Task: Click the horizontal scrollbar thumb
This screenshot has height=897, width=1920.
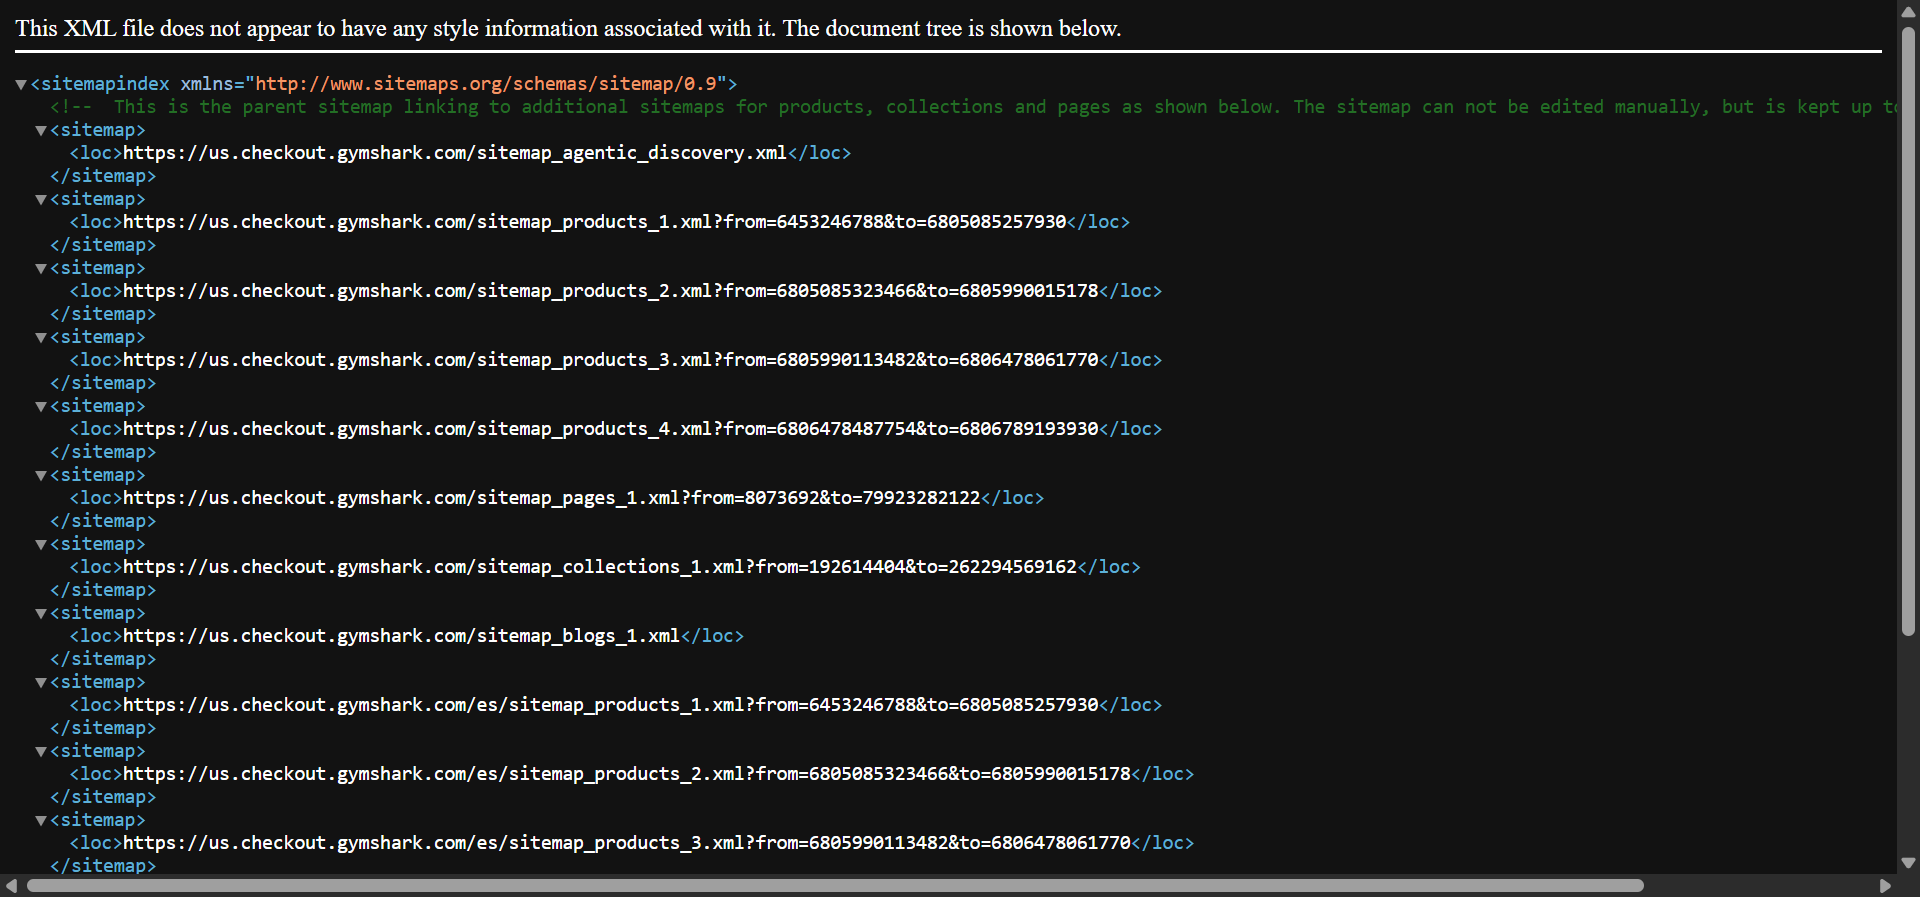Action: 835,886
